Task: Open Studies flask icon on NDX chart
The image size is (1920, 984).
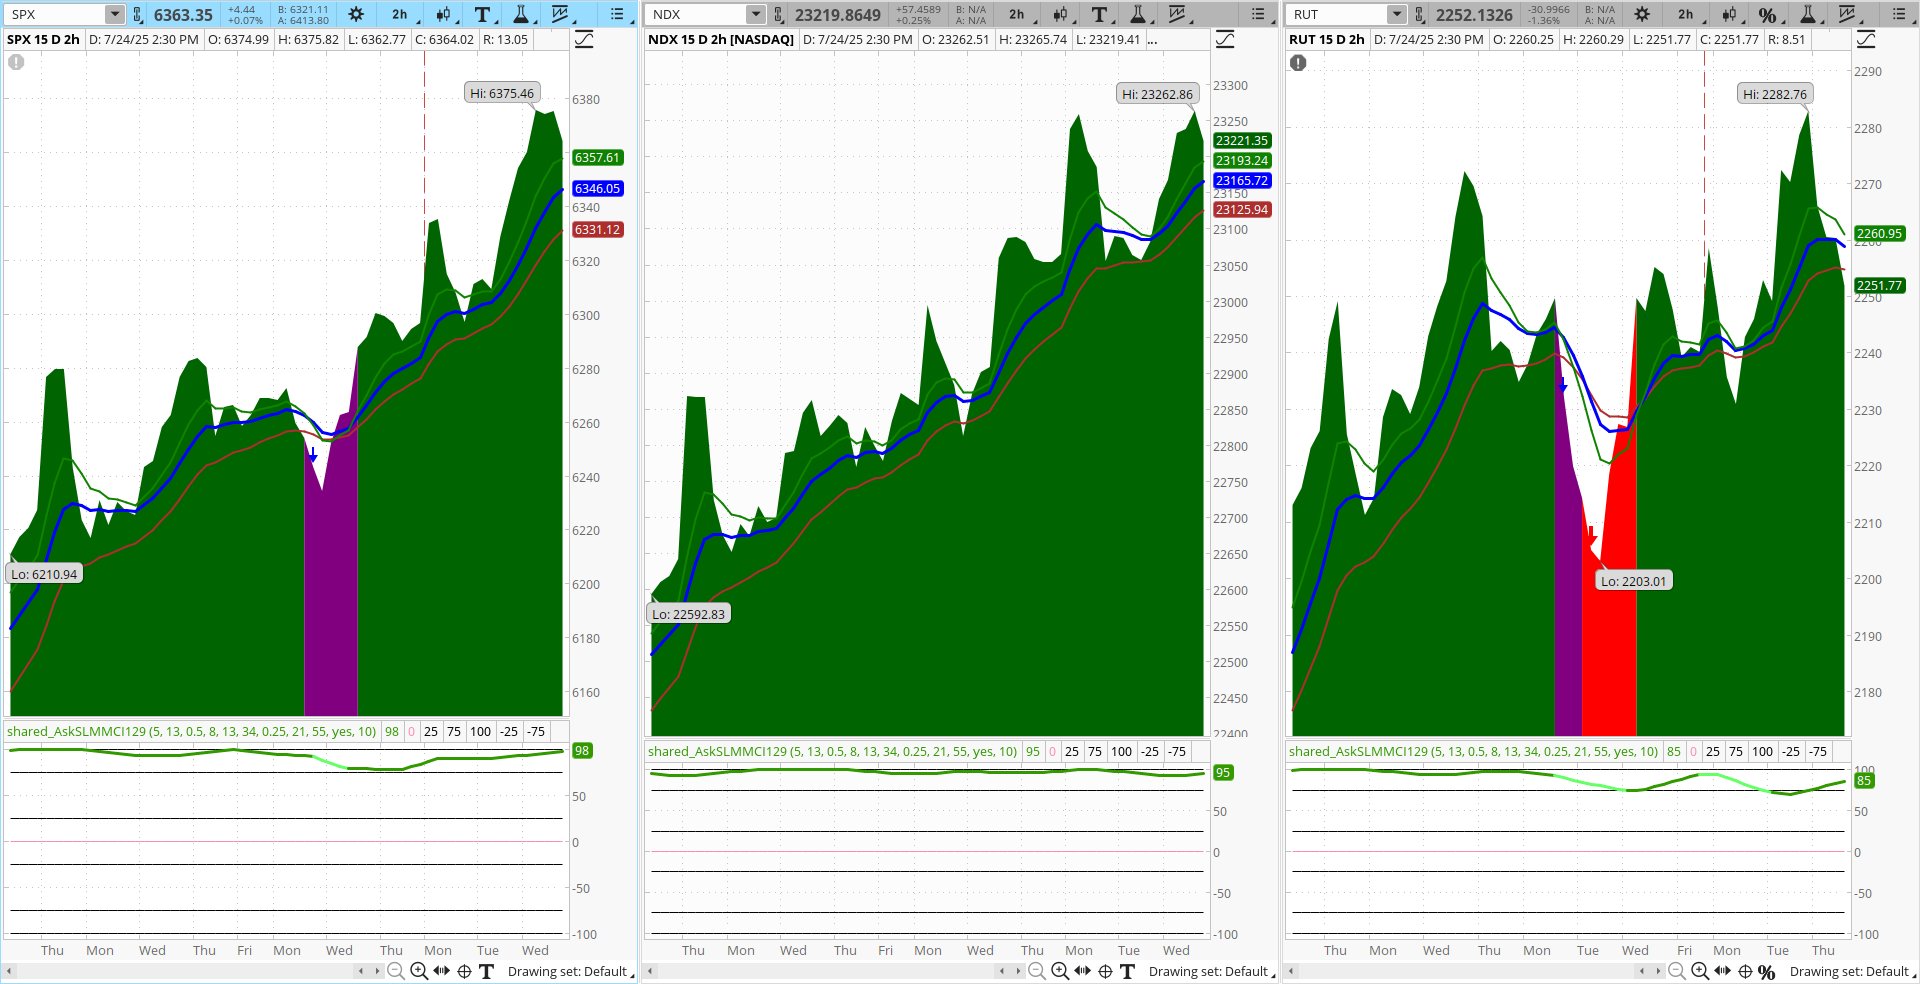Action: 1138,14
